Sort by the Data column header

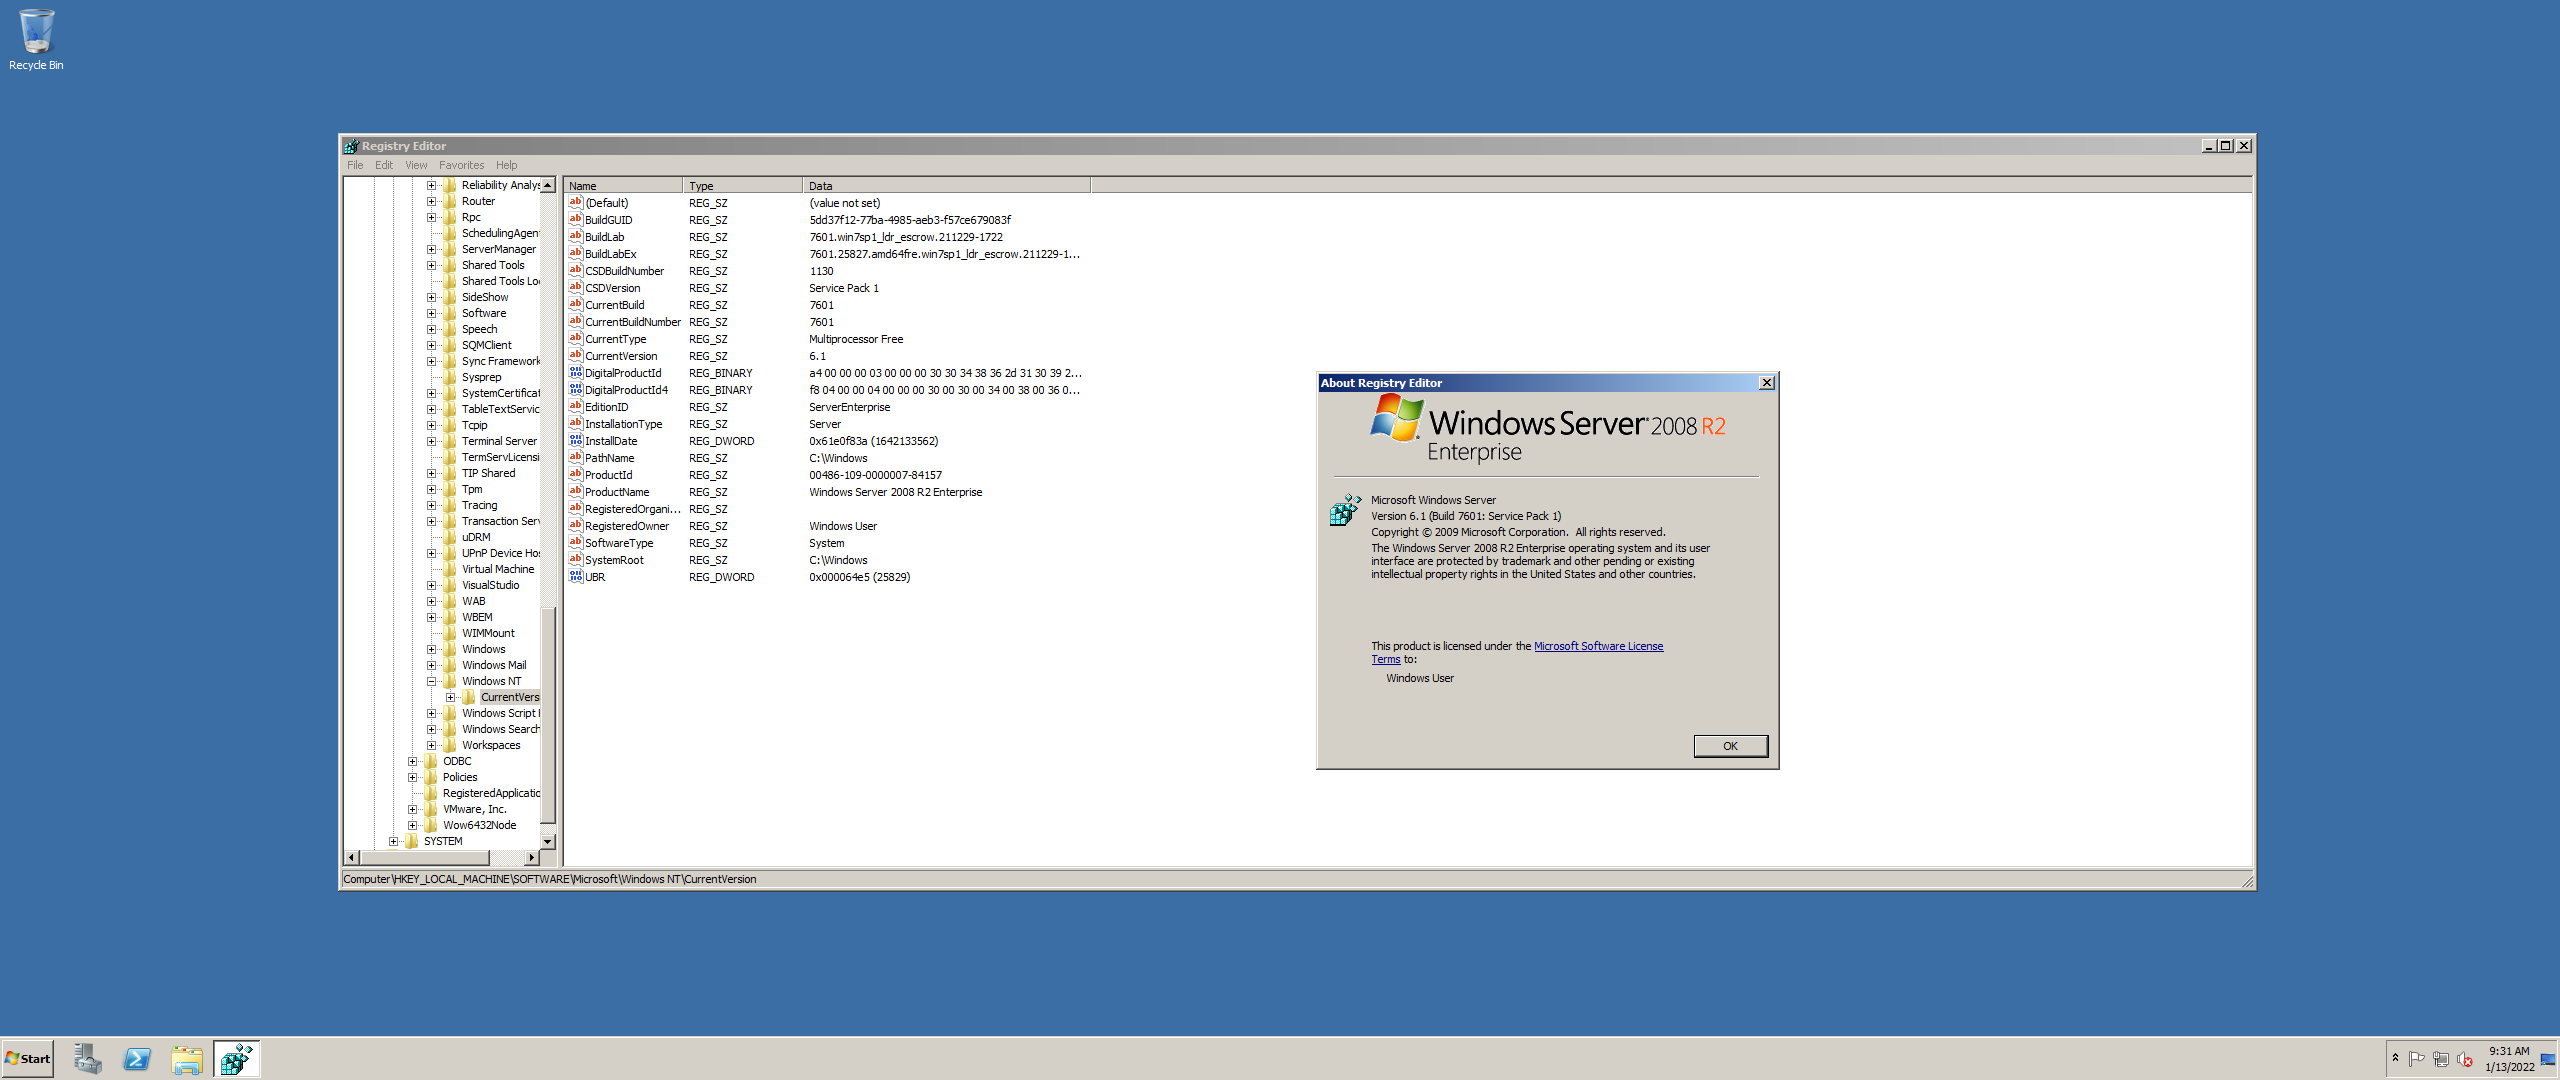point(947,186)
